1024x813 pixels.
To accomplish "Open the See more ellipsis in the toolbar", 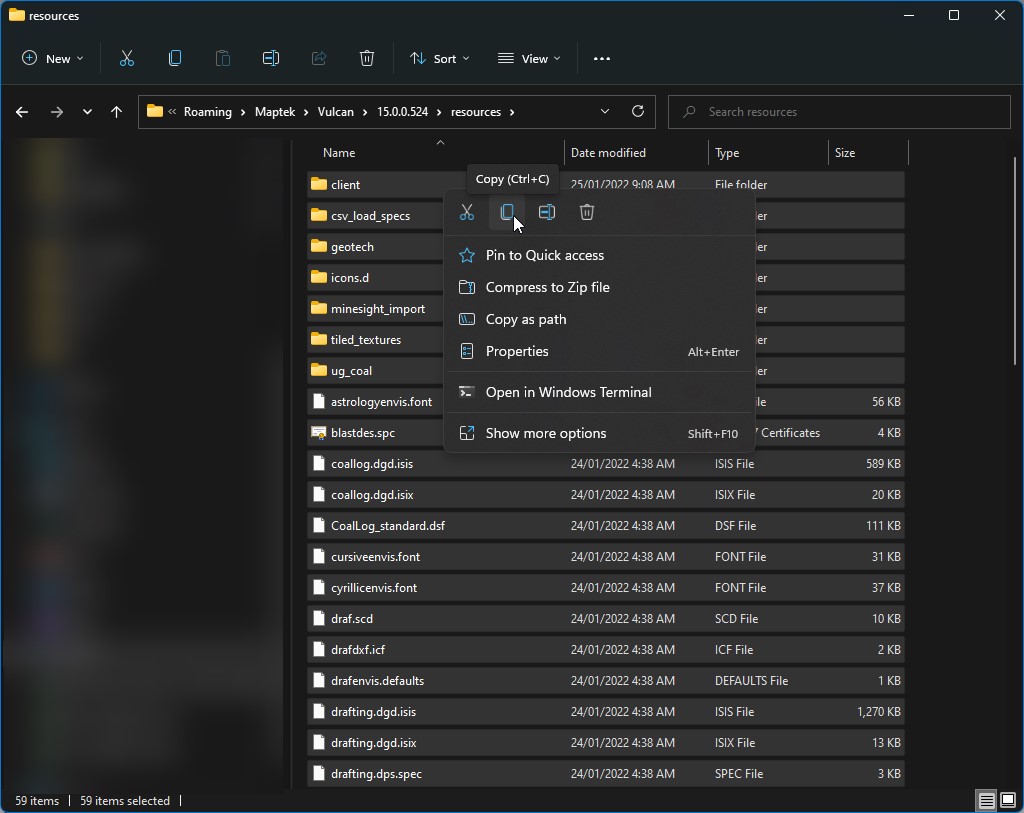I will [601, 59].
